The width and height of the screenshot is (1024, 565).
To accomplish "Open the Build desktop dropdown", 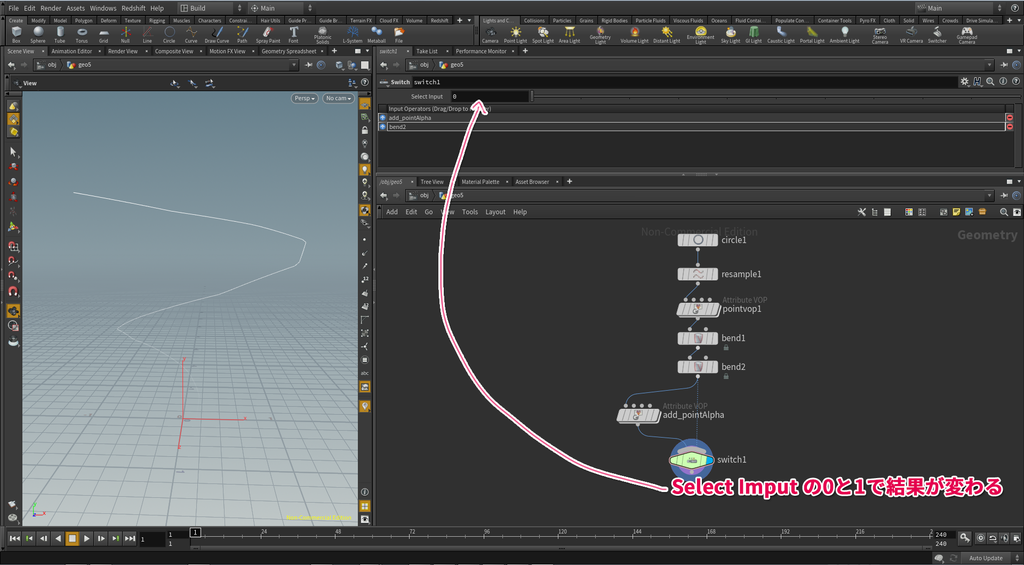I will tap(211, 8).
